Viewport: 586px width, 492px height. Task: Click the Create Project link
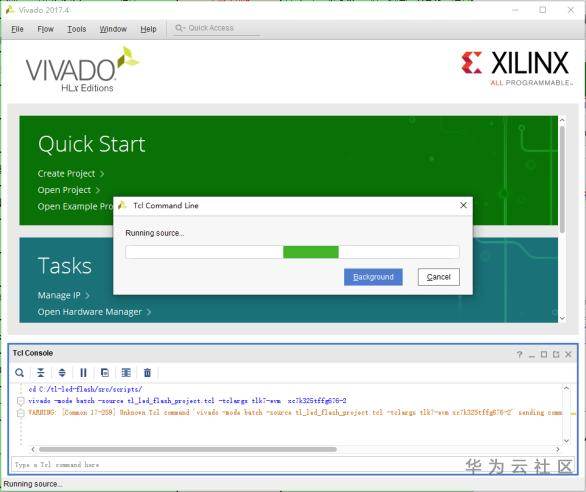71,174
